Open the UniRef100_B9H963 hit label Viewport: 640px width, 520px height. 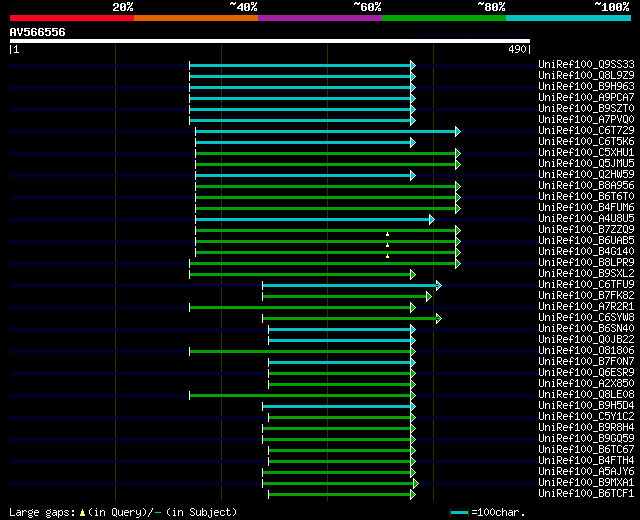point(586,86)
